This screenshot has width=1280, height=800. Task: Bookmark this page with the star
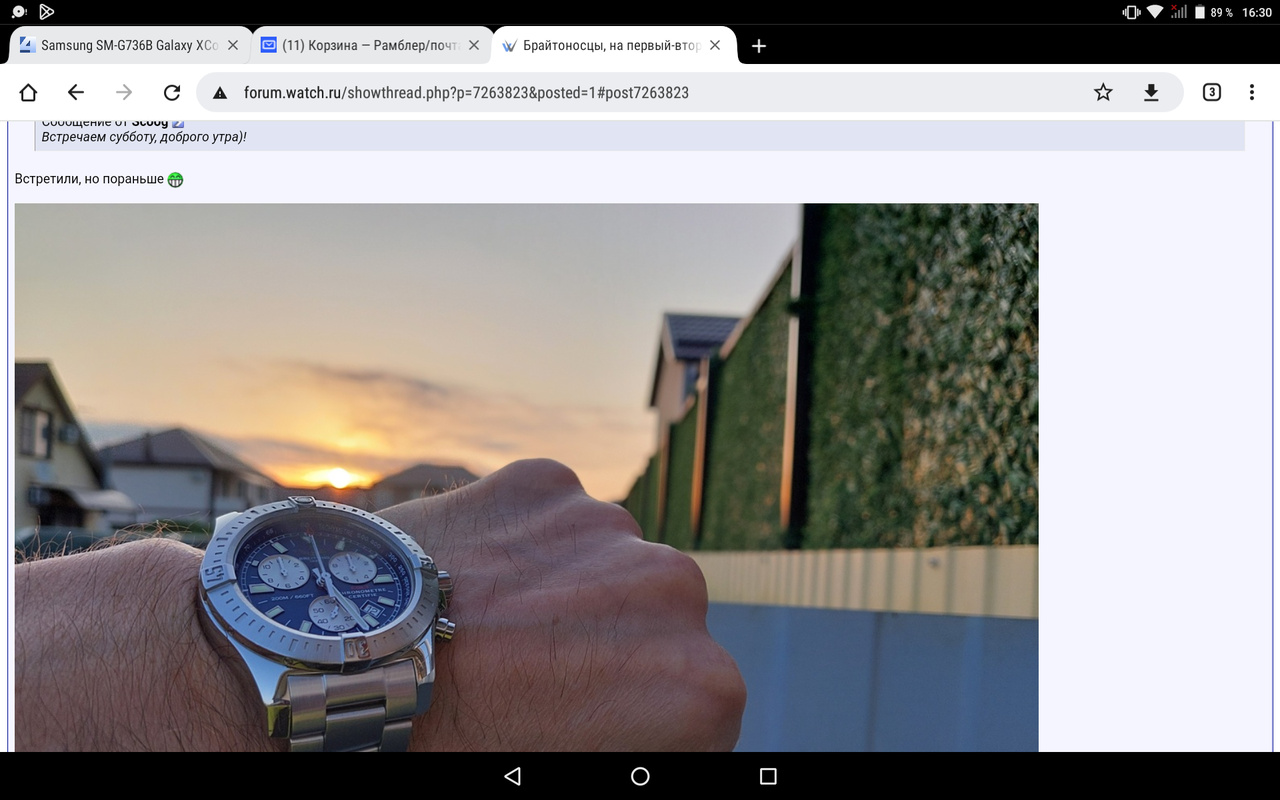pos(1103,93)
